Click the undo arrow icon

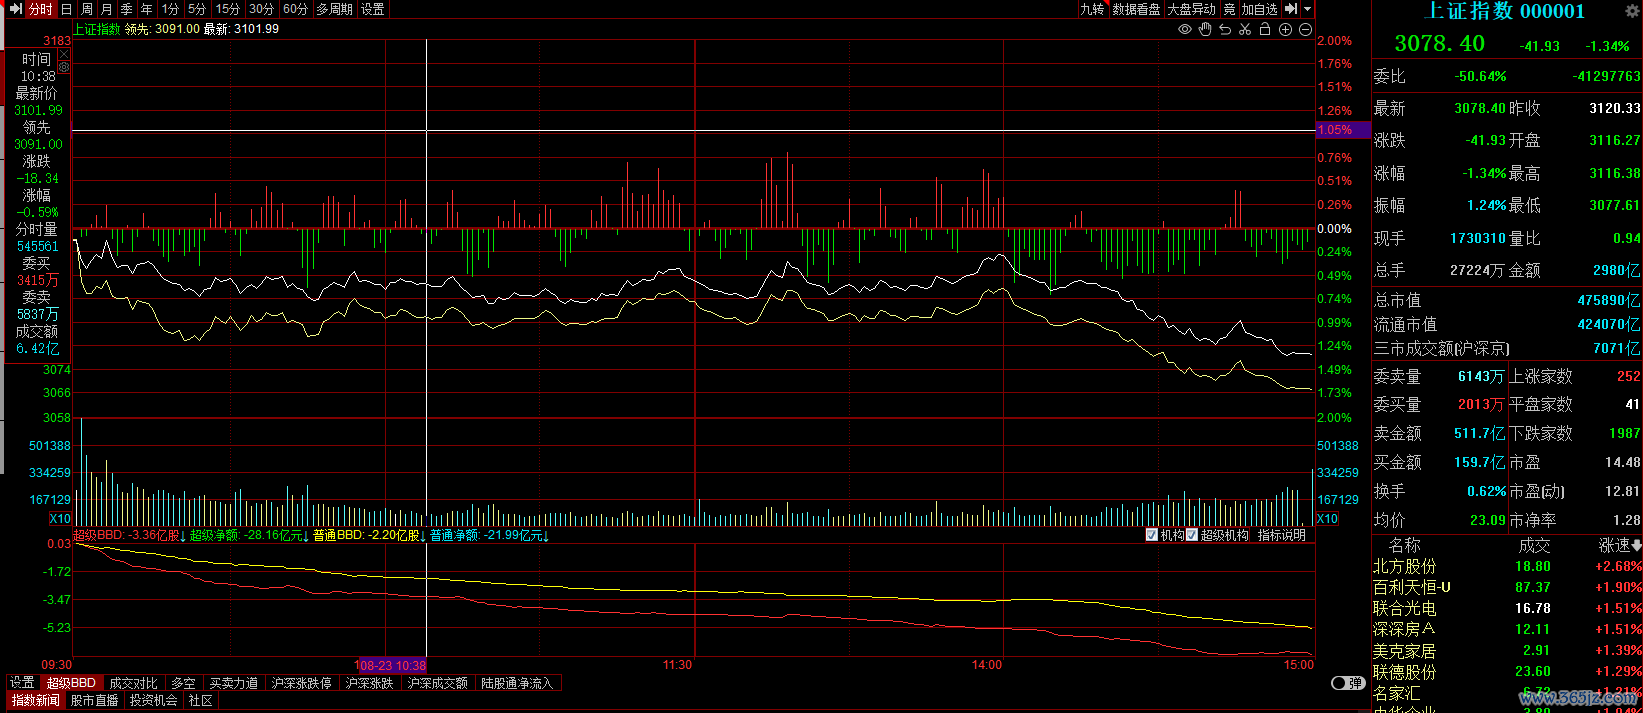pos(1225,30)
